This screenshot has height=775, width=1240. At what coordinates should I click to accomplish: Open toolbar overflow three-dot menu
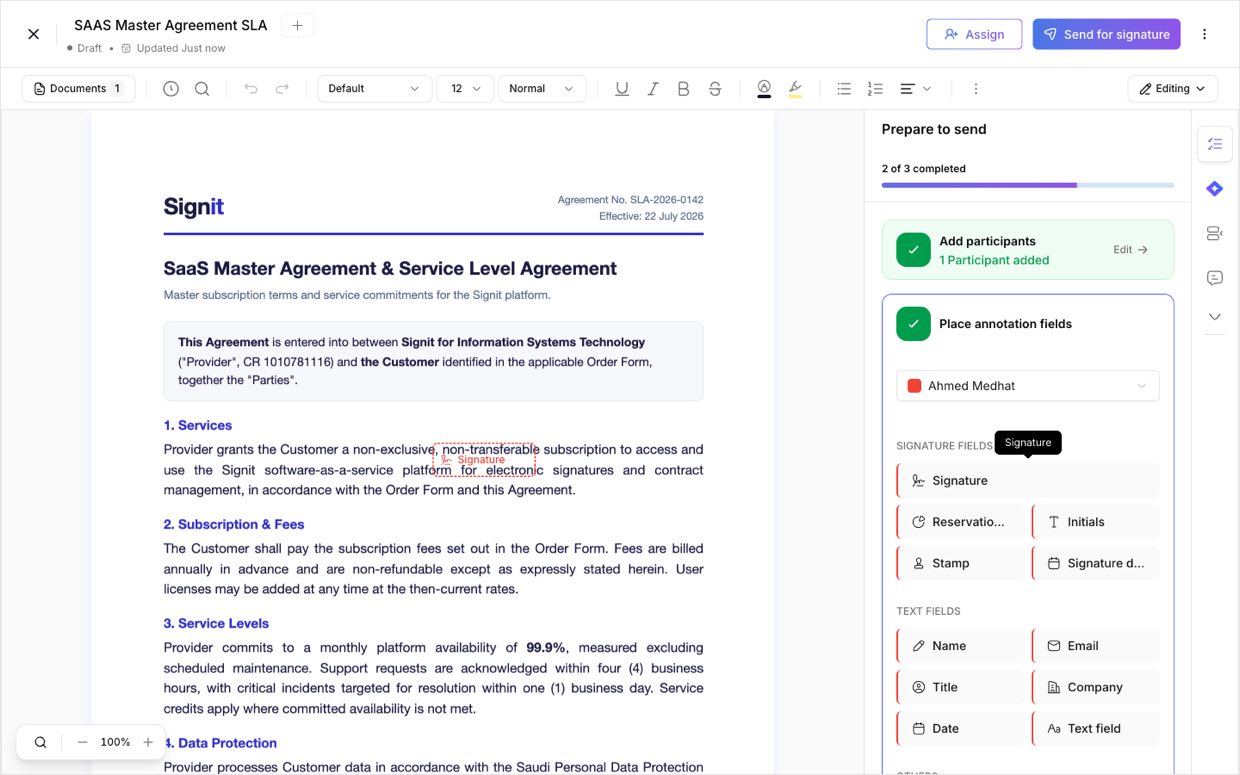976,88
